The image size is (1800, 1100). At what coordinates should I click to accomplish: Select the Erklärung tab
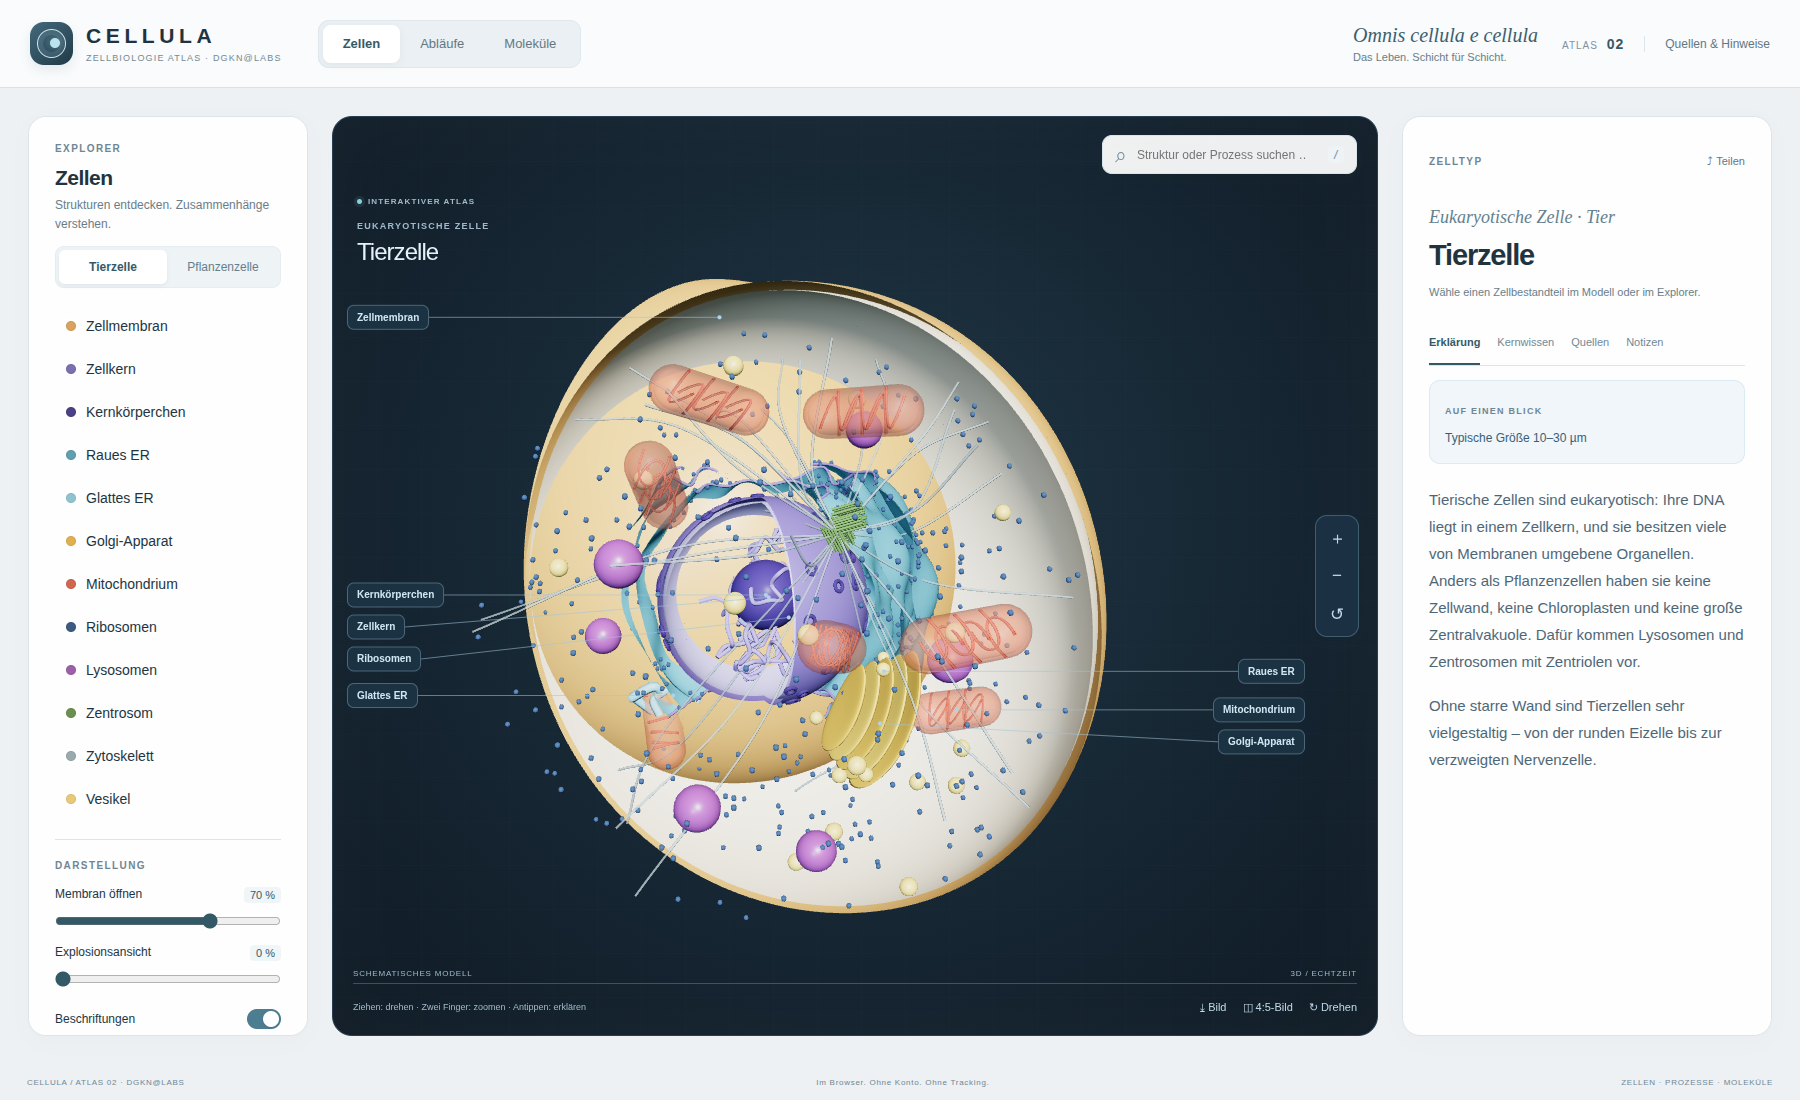coord(1454,342)
